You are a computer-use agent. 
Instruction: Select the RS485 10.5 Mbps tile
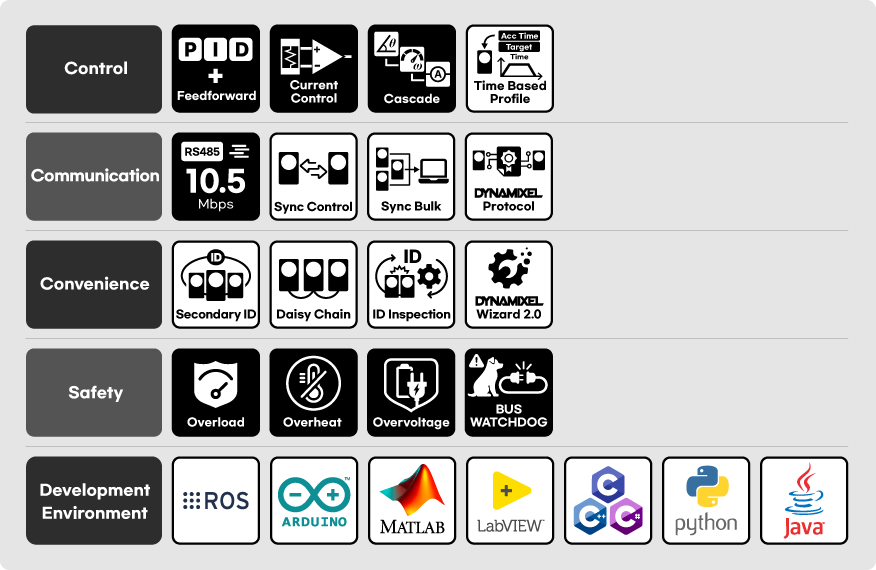pos(216,177)
